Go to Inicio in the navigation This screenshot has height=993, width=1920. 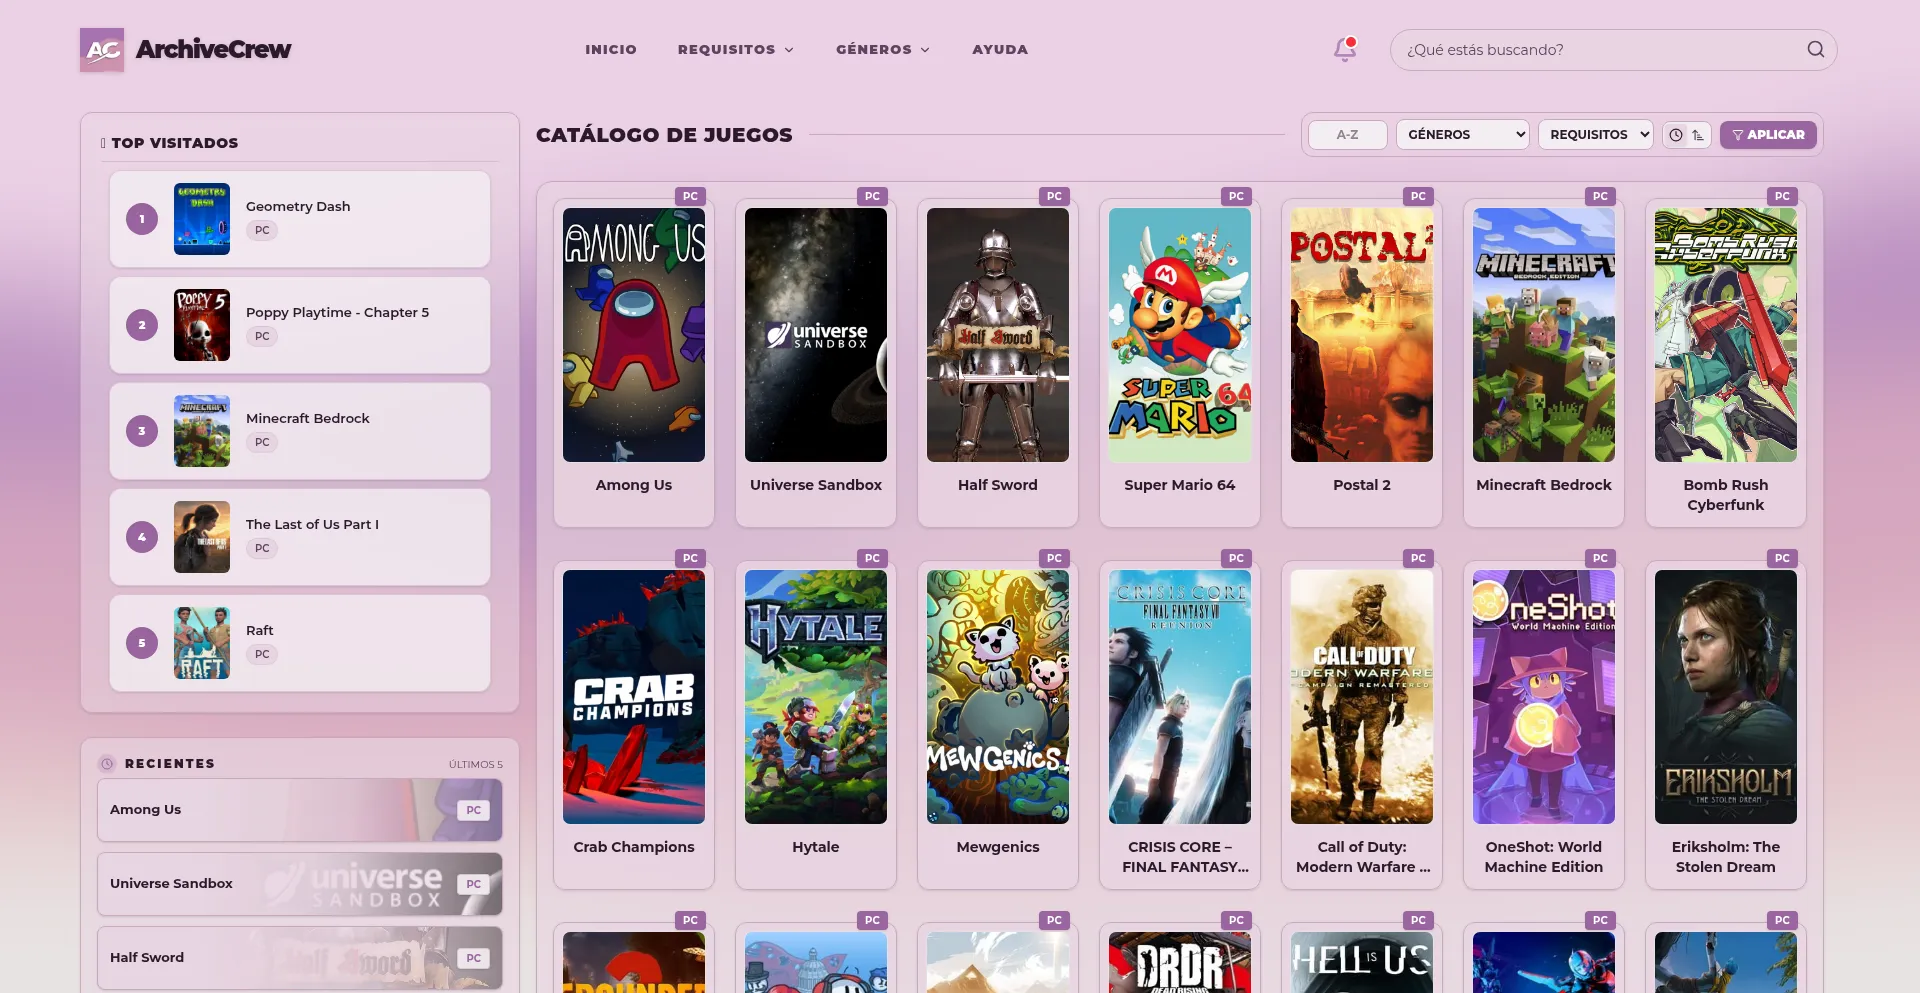(x=611, y=49)
